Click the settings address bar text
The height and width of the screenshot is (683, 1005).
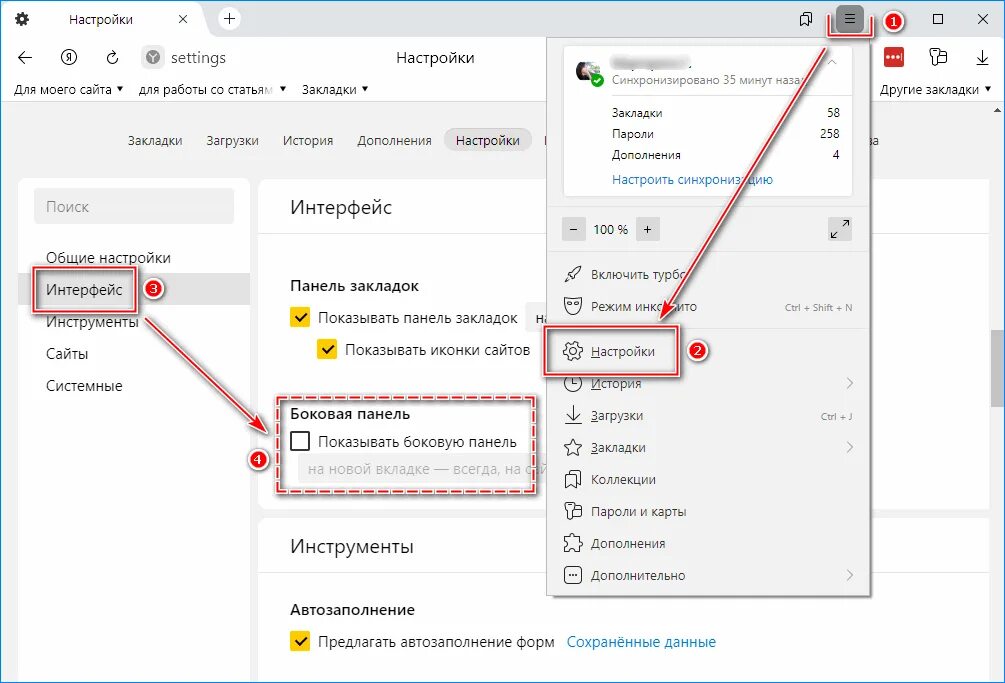pos(198,58)
